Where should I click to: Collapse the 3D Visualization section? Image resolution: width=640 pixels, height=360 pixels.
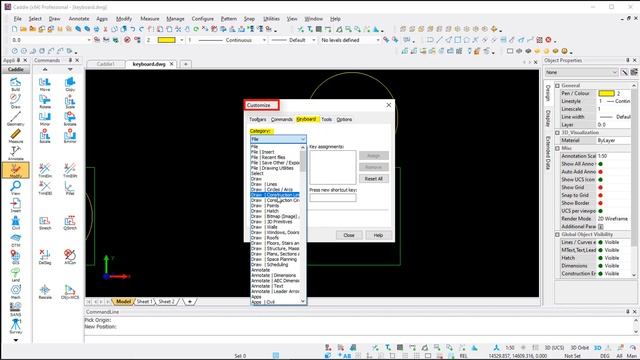click(x=557, y=133)
